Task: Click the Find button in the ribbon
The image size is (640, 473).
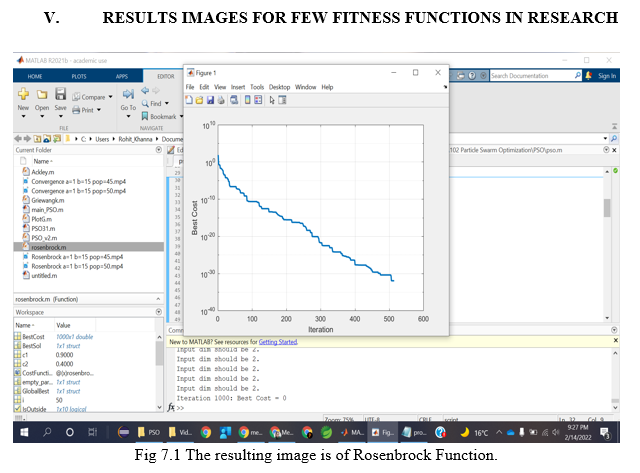Action: [152, 104]
